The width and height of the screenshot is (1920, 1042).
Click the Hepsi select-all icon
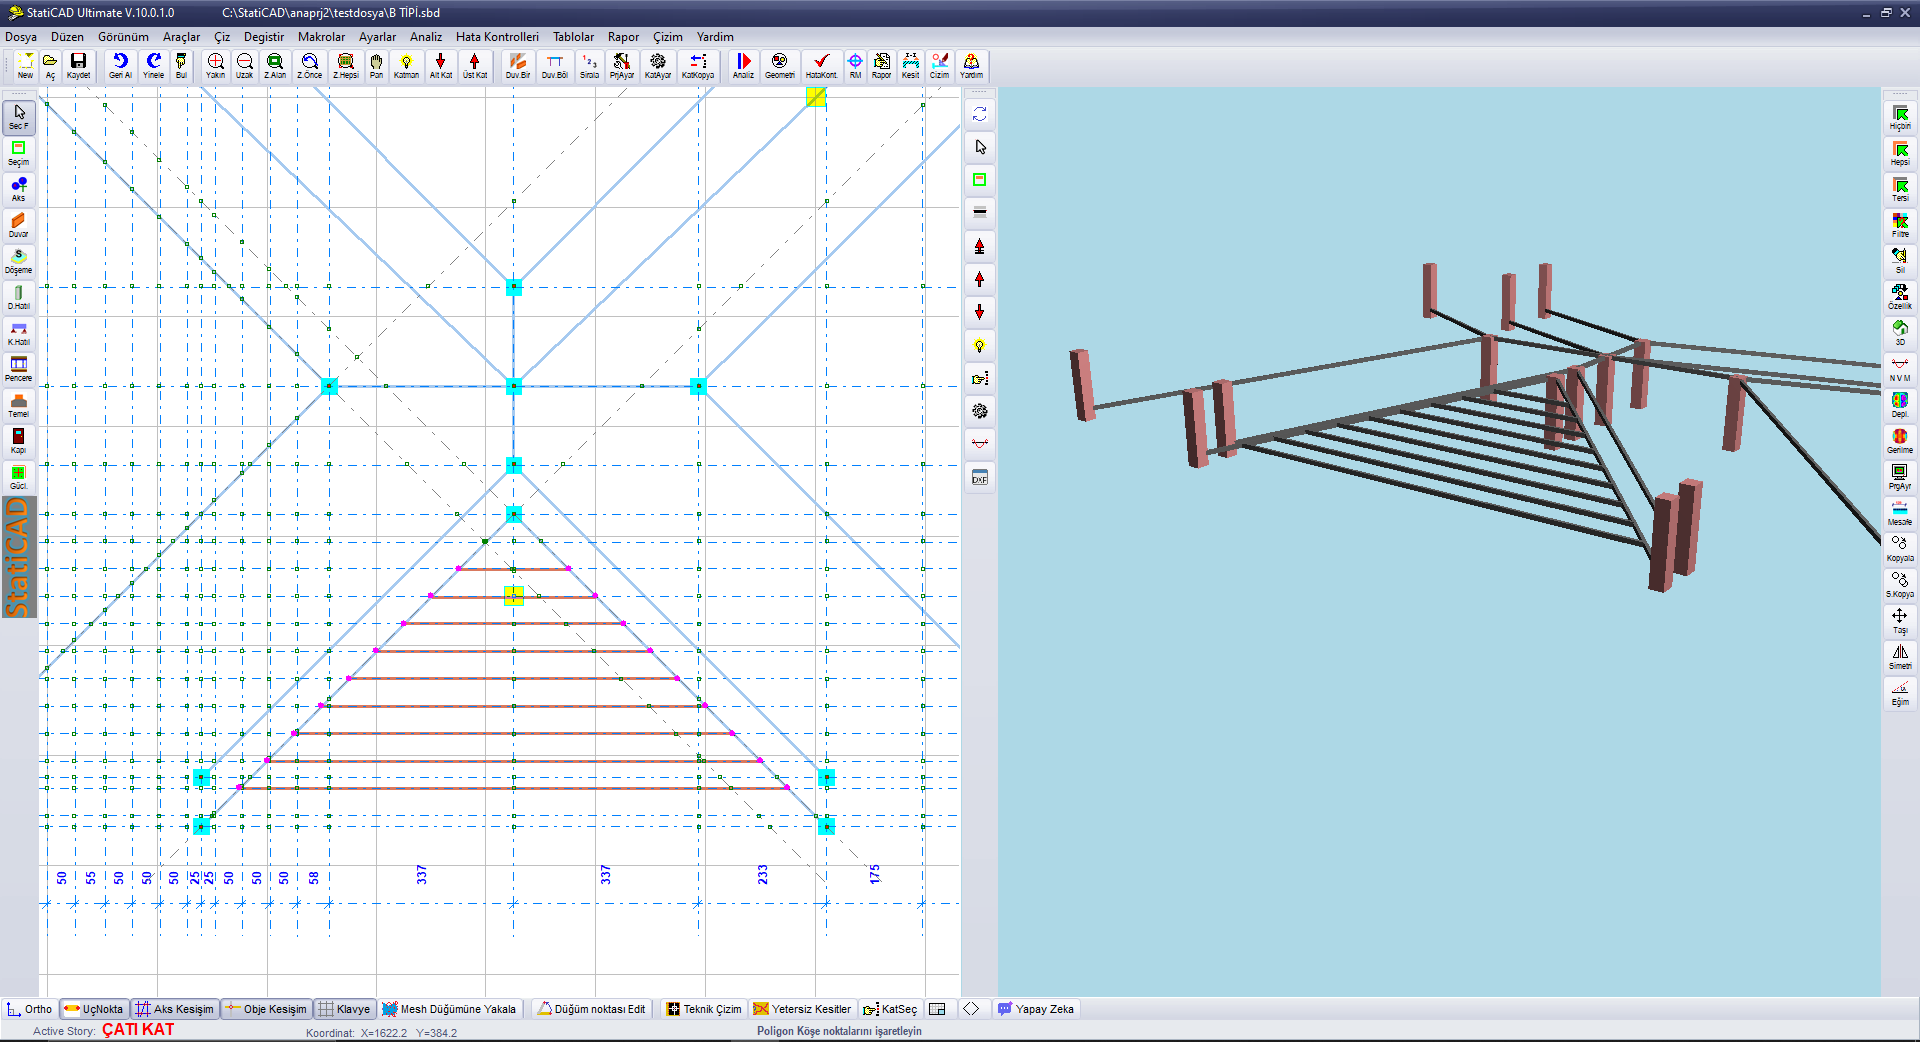click(1900, 153)
